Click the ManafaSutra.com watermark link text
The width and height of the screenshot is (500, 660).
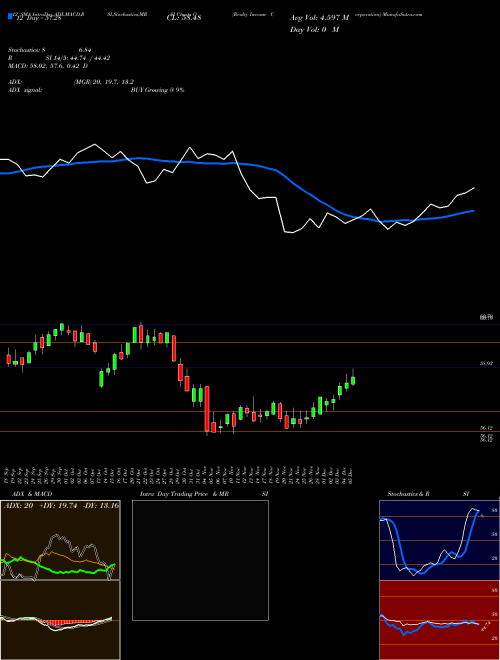401,14
